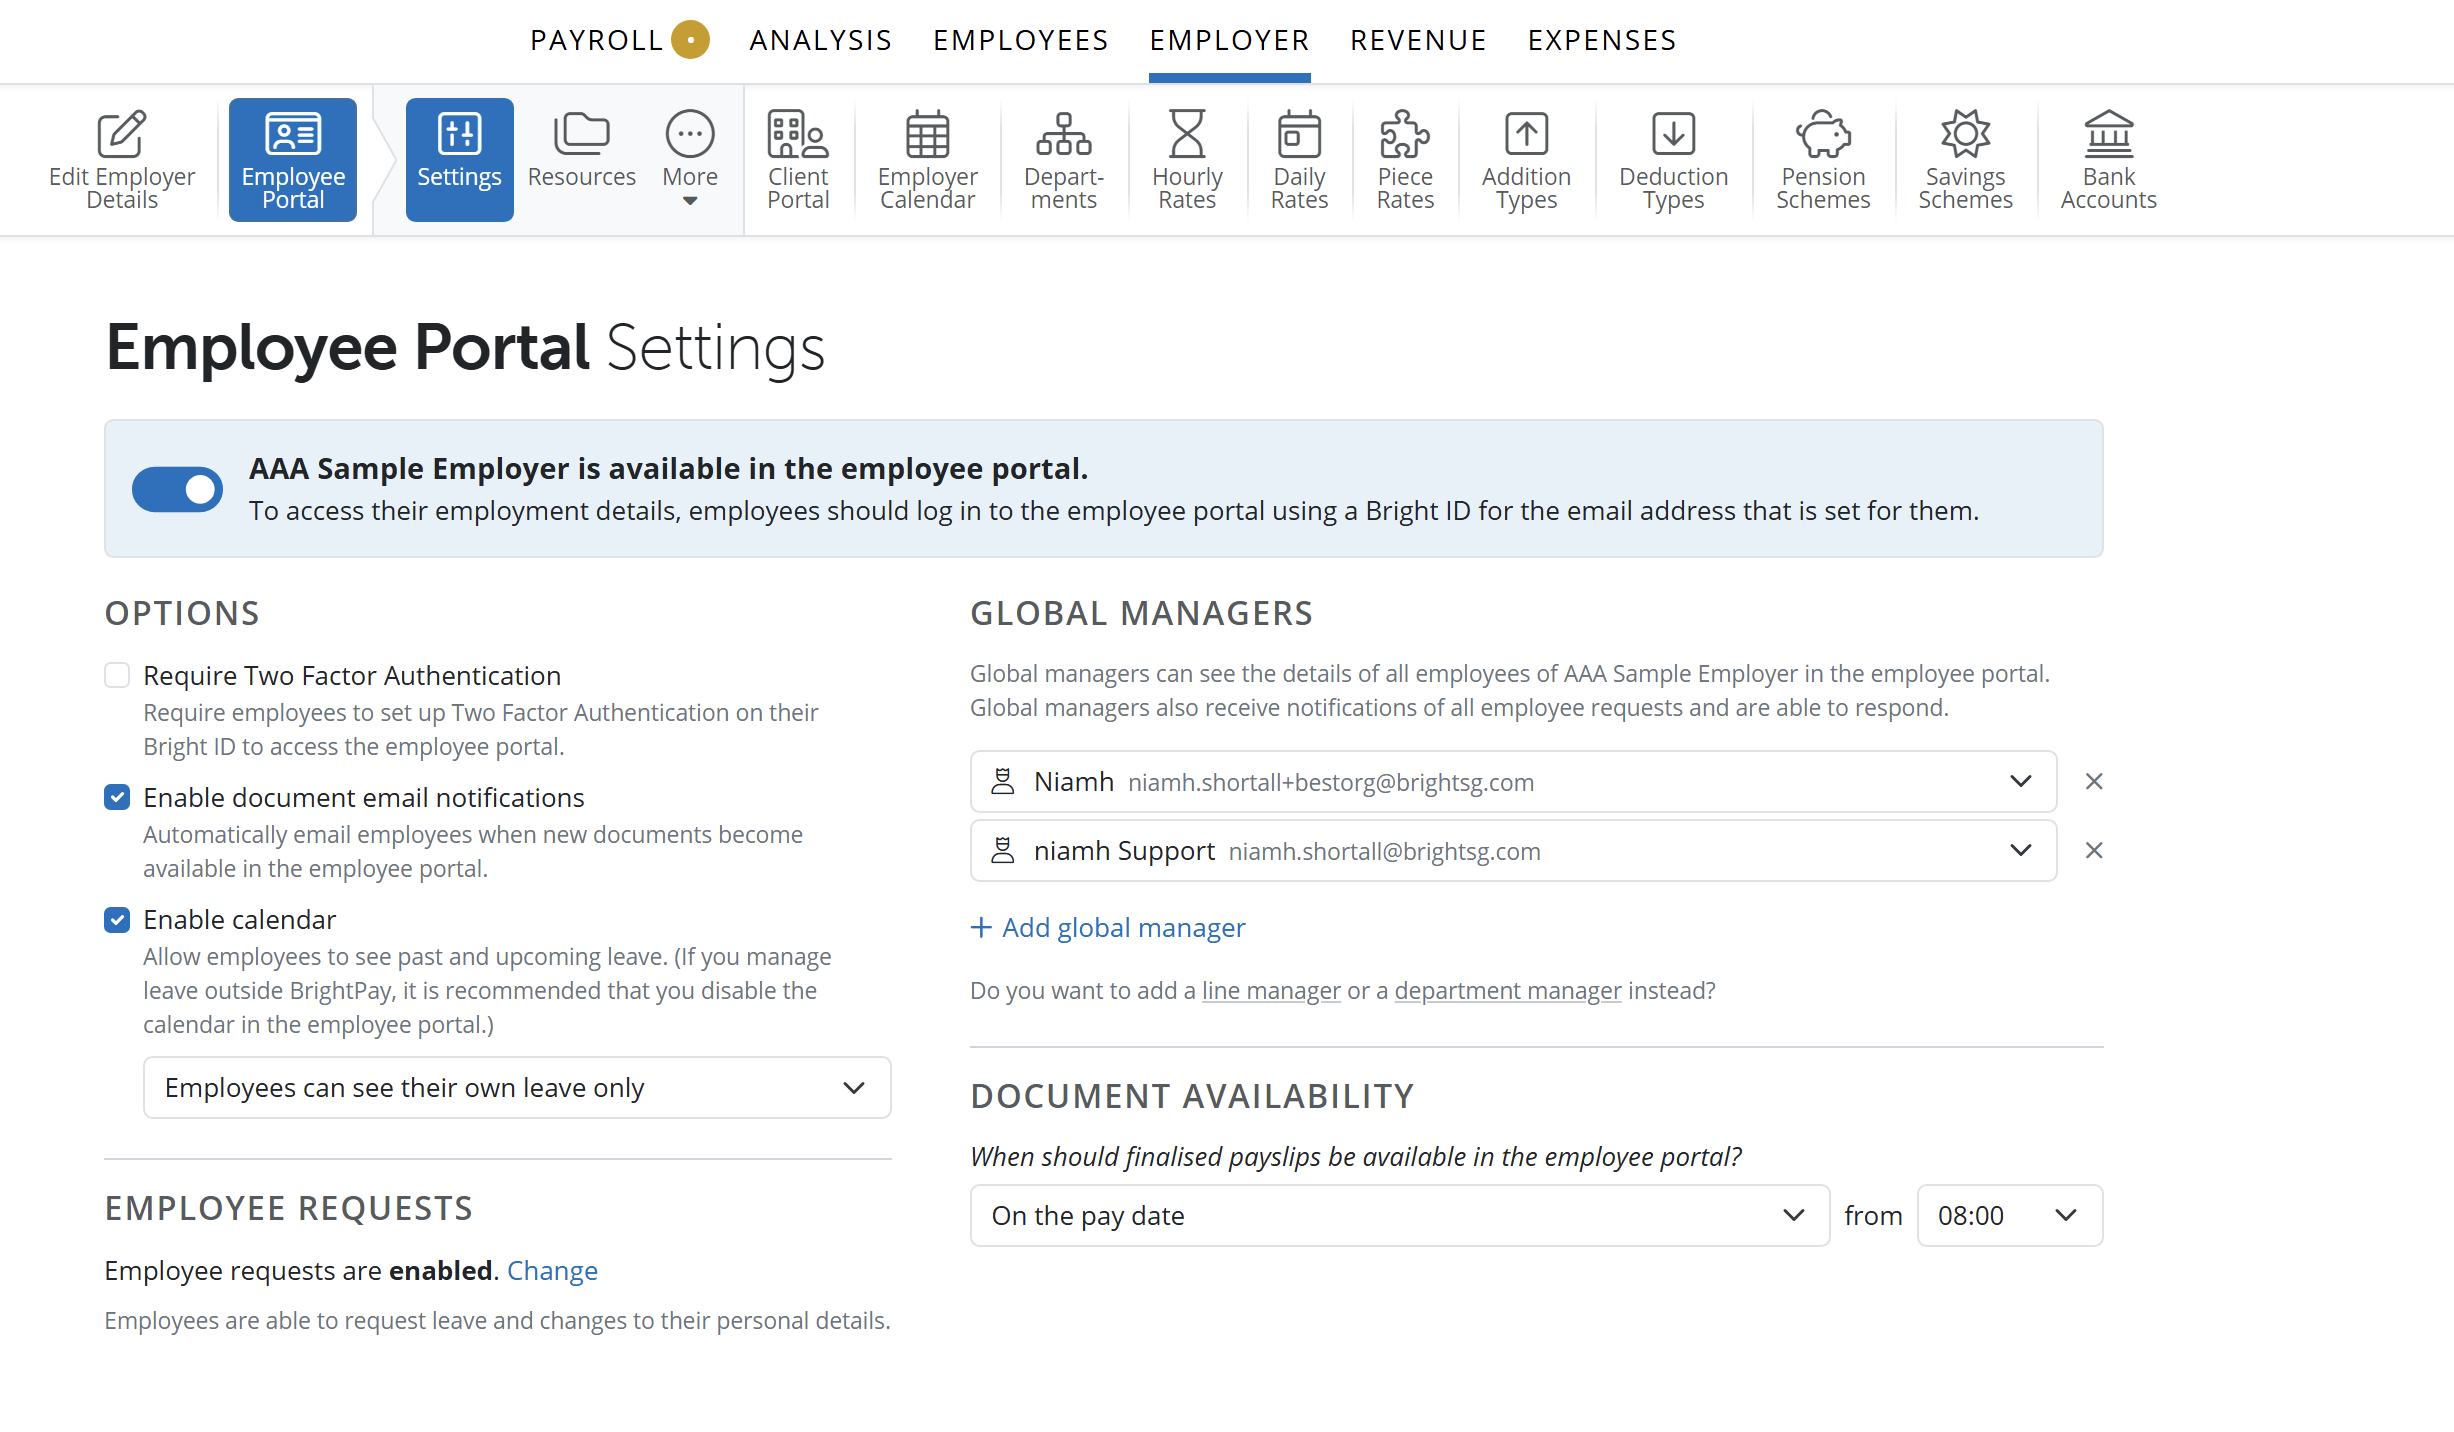This screenshot has width=2454, height=1432.
Task: Open Hourly Rates settings
Action: coord(1187,160)
